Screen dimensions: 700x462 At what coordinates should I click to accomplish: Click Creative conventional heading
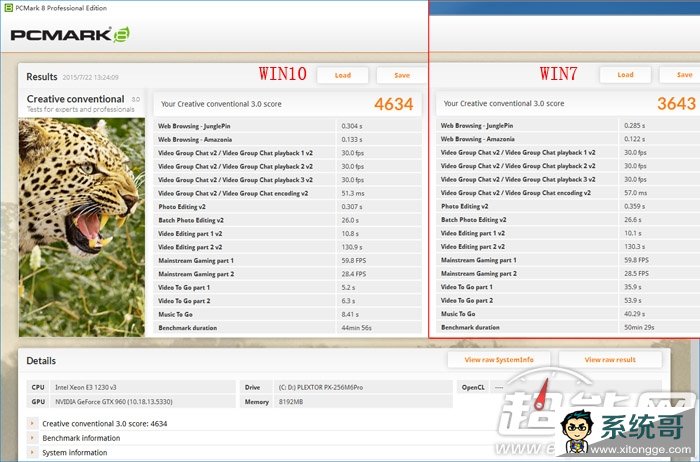coord(75,99)
